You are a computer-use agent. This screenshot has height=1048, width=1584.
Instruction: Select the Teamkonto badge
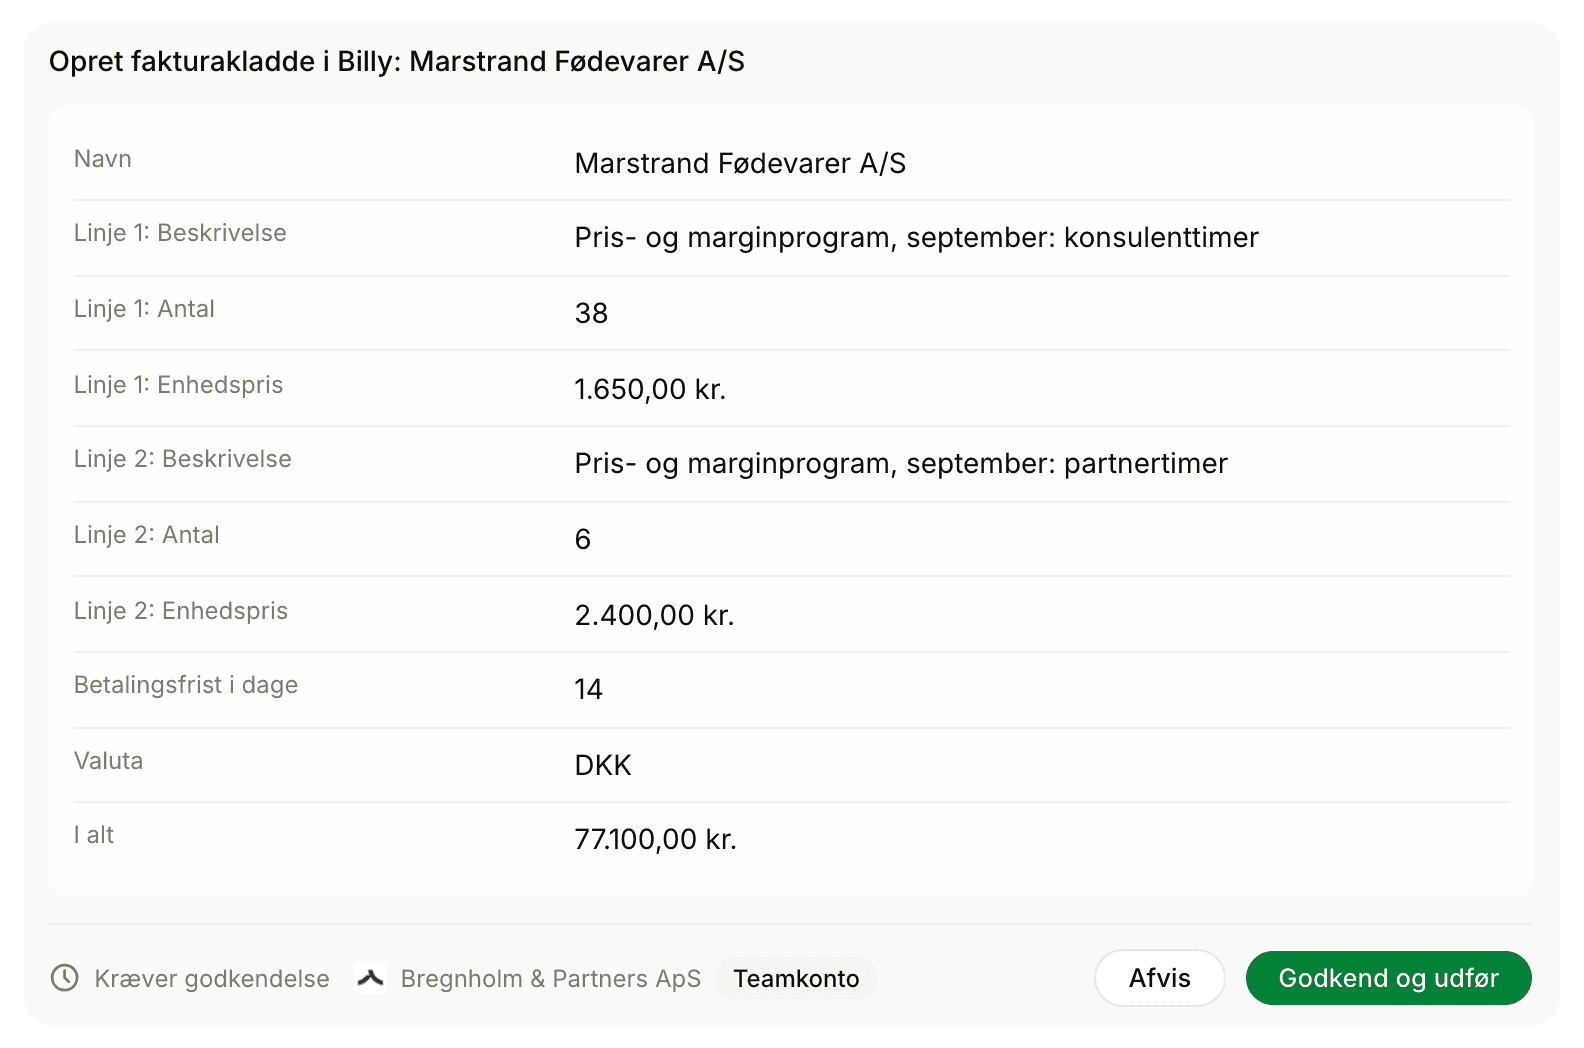pyautogui.click(x=796, y=978)
